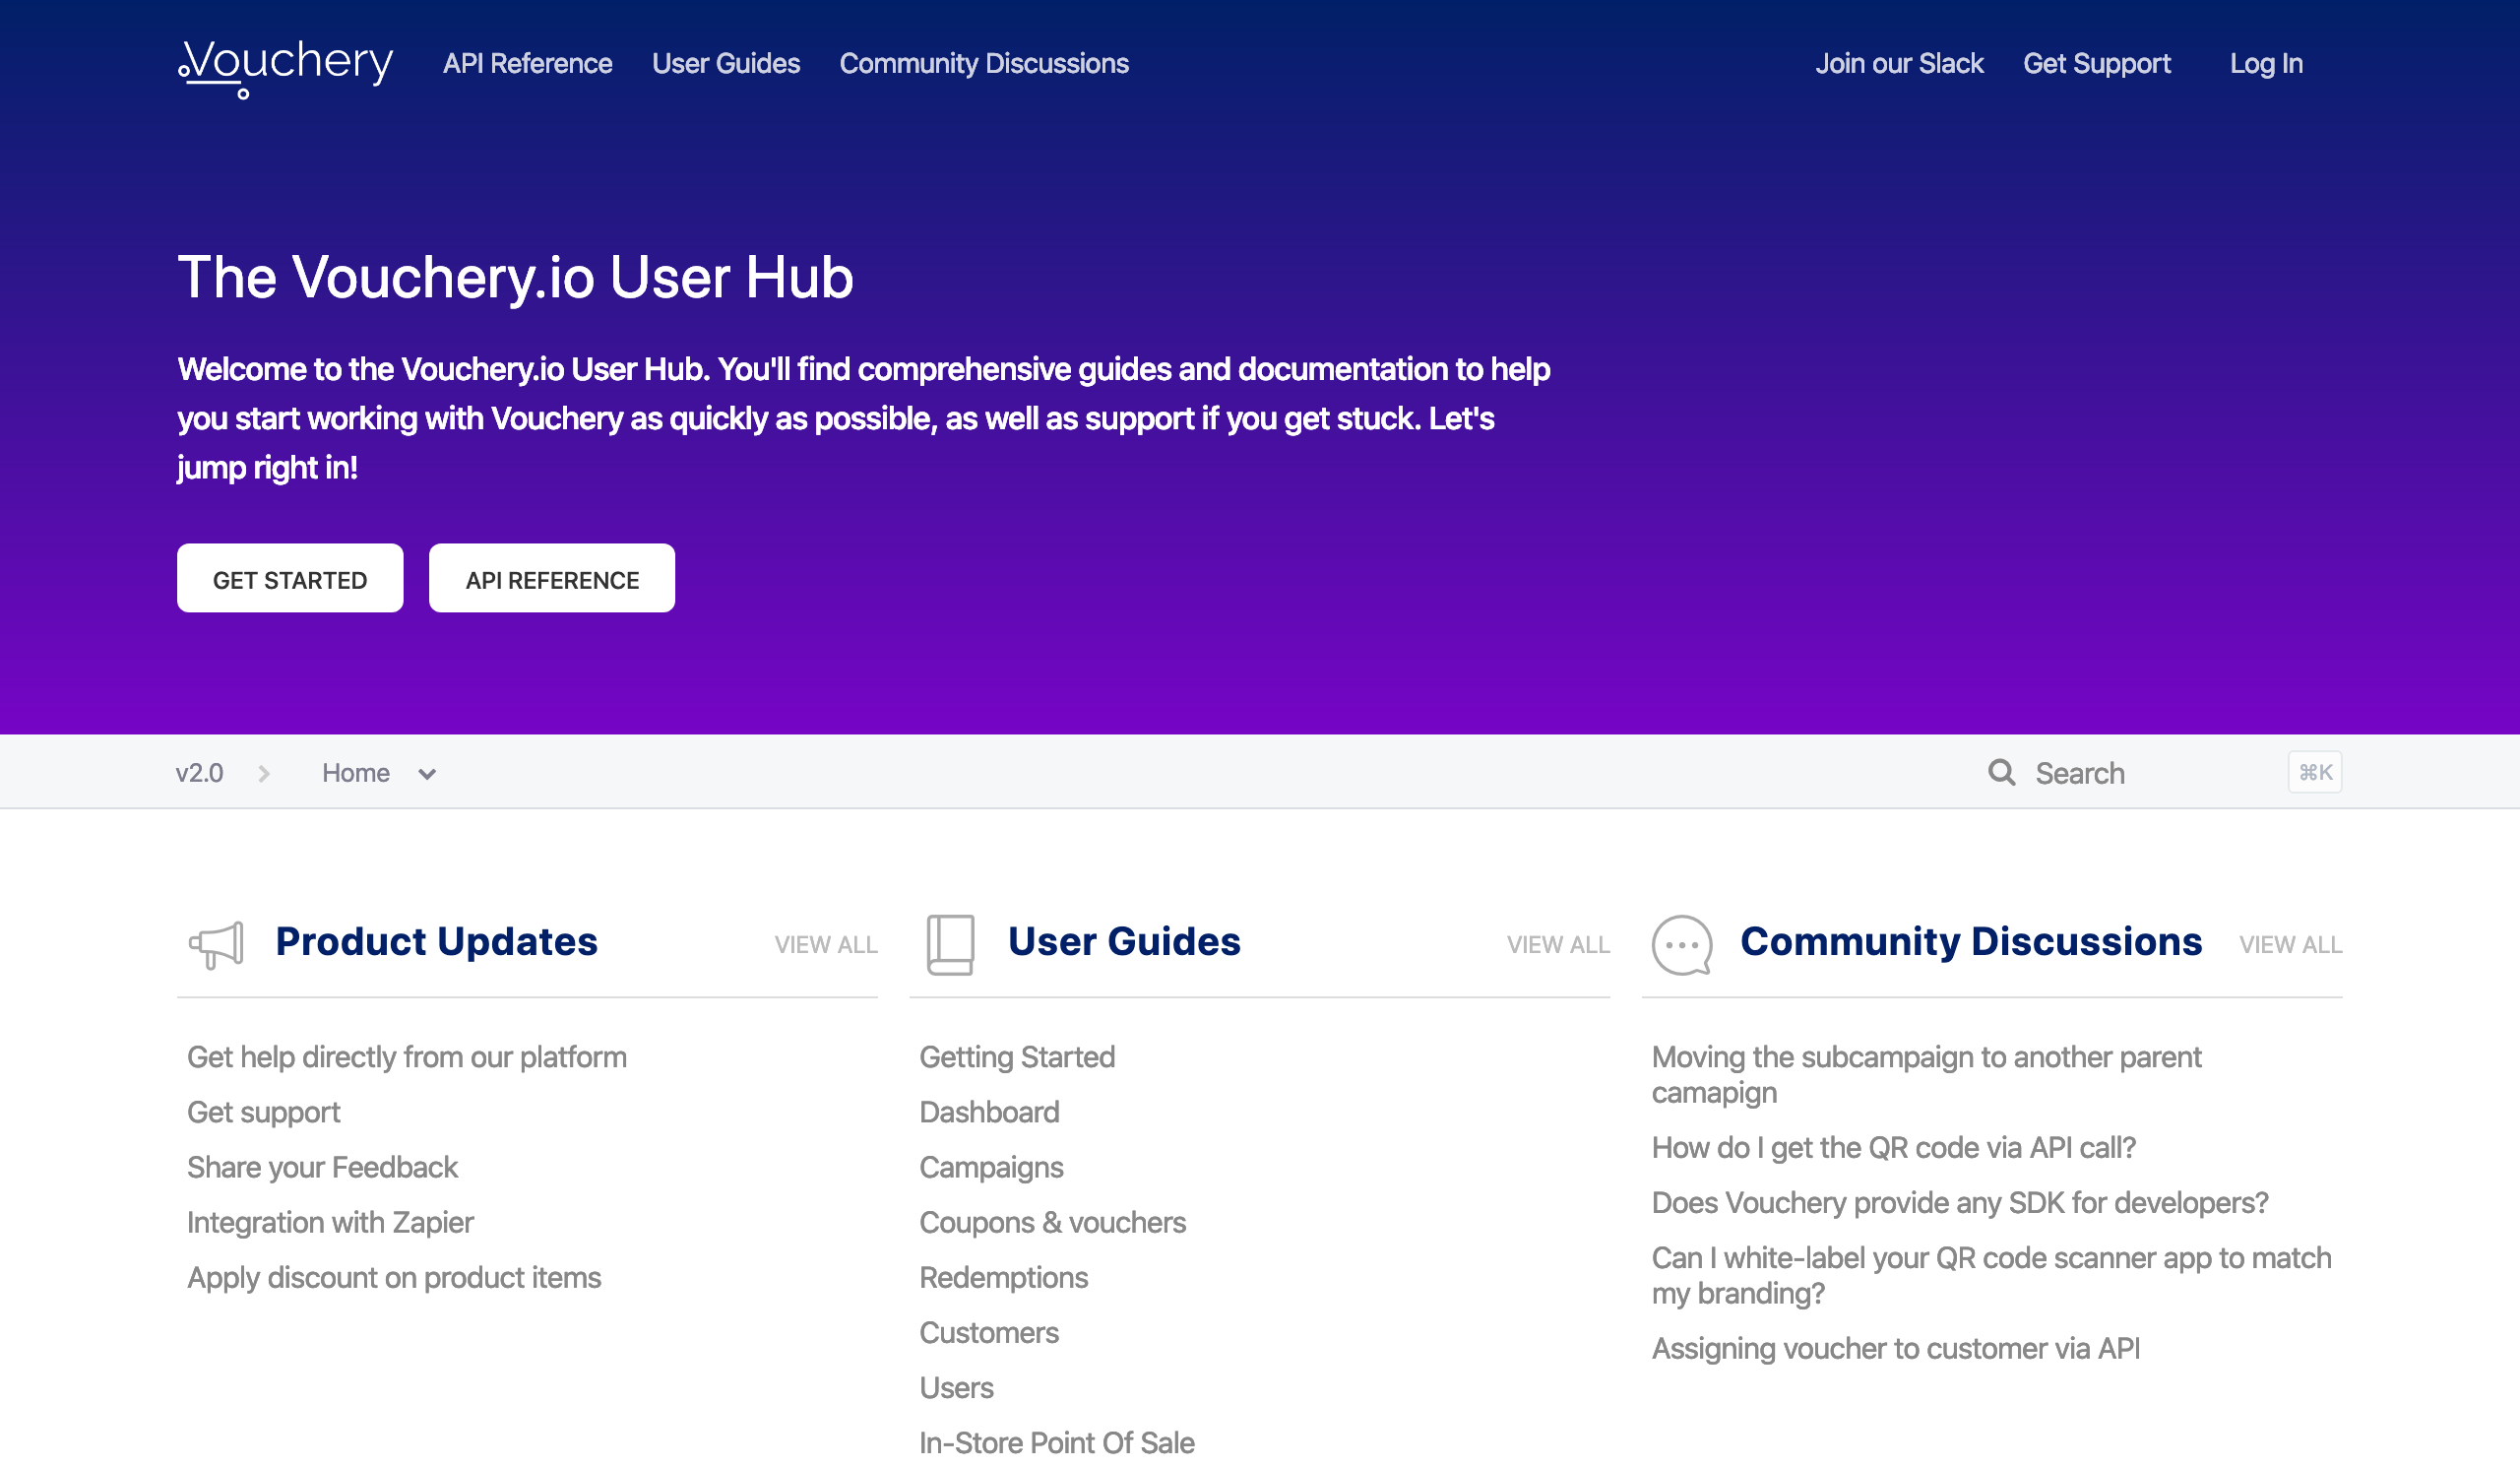The image size is (2520, 1467).
Task: Click the GET STARTED button
Action: tap(290, 578)
